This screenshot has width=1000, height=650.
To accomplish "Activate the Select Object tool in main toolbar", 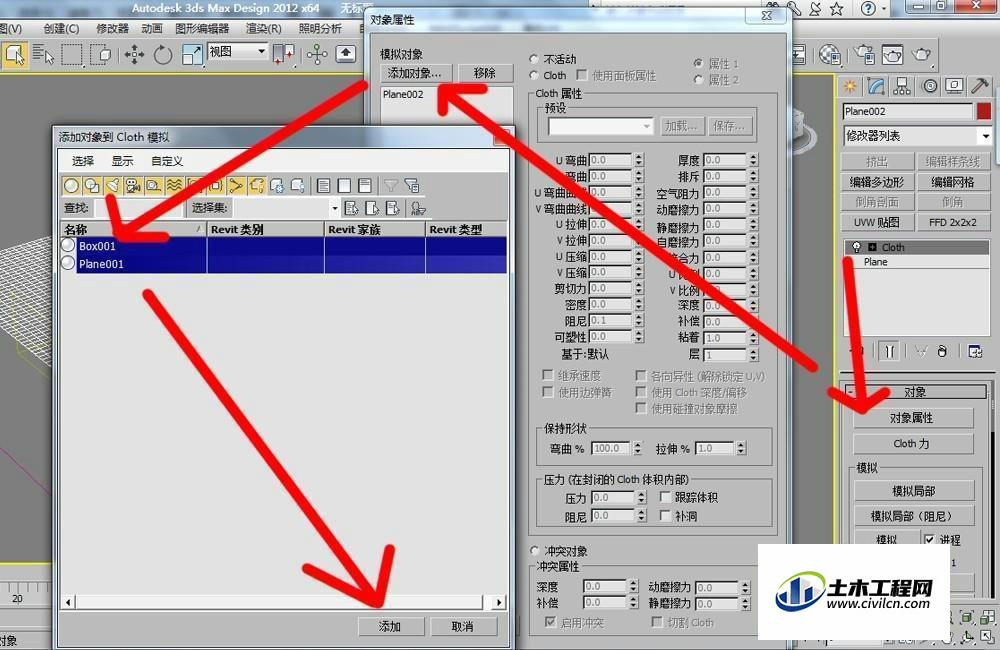I will (14, 55).
